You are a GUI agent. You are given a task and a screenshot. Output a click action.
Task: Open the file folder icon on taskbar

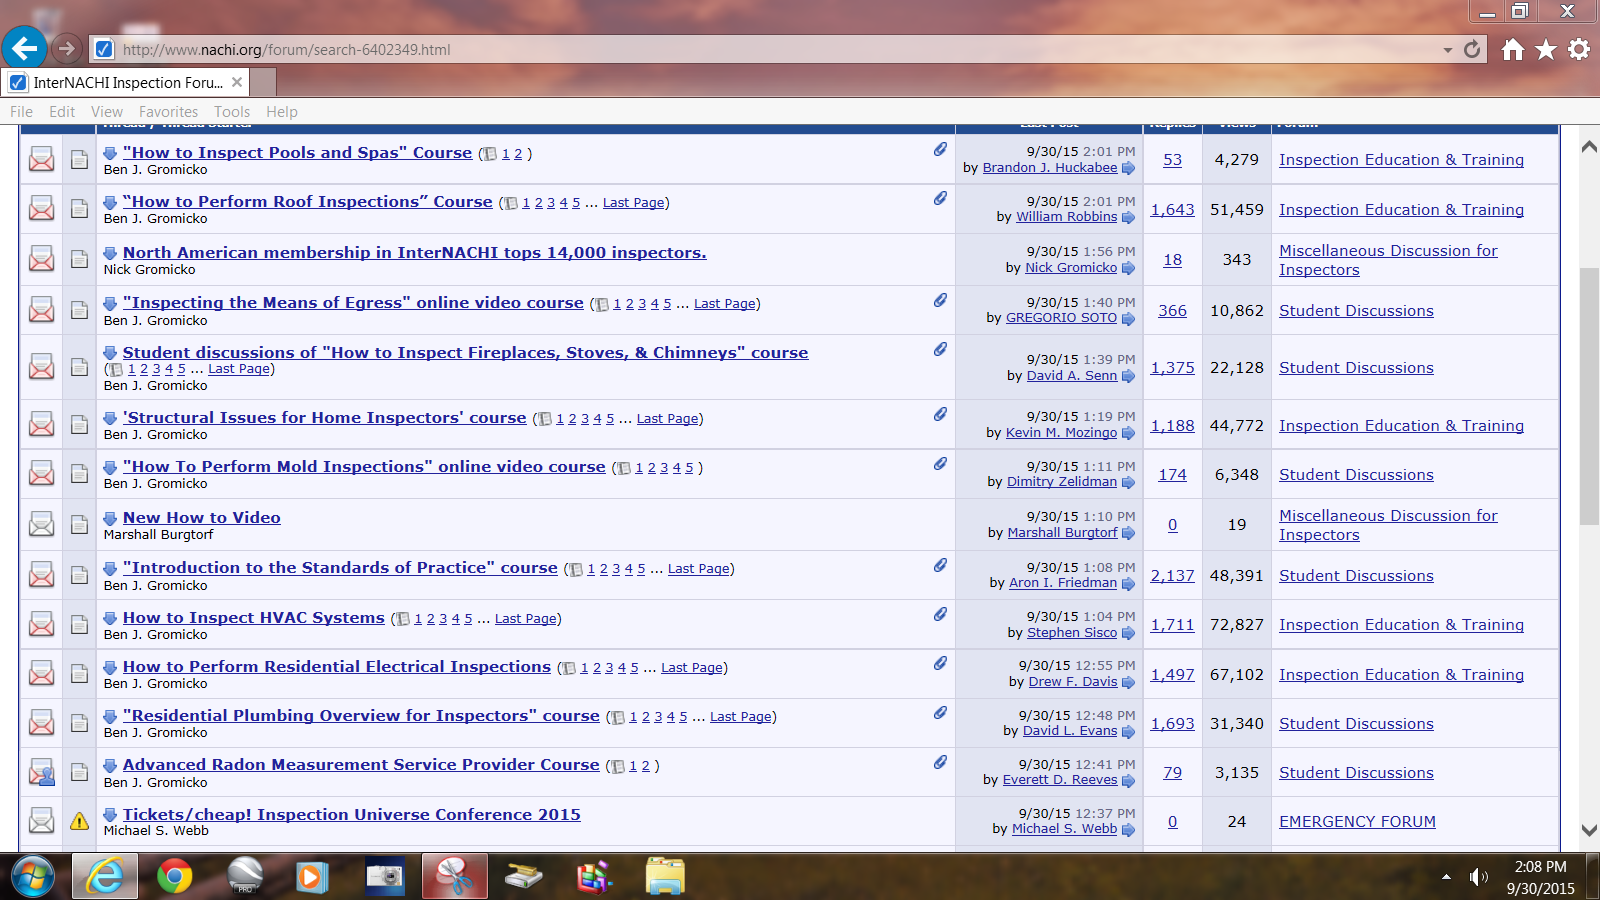[x=665, y=877]
